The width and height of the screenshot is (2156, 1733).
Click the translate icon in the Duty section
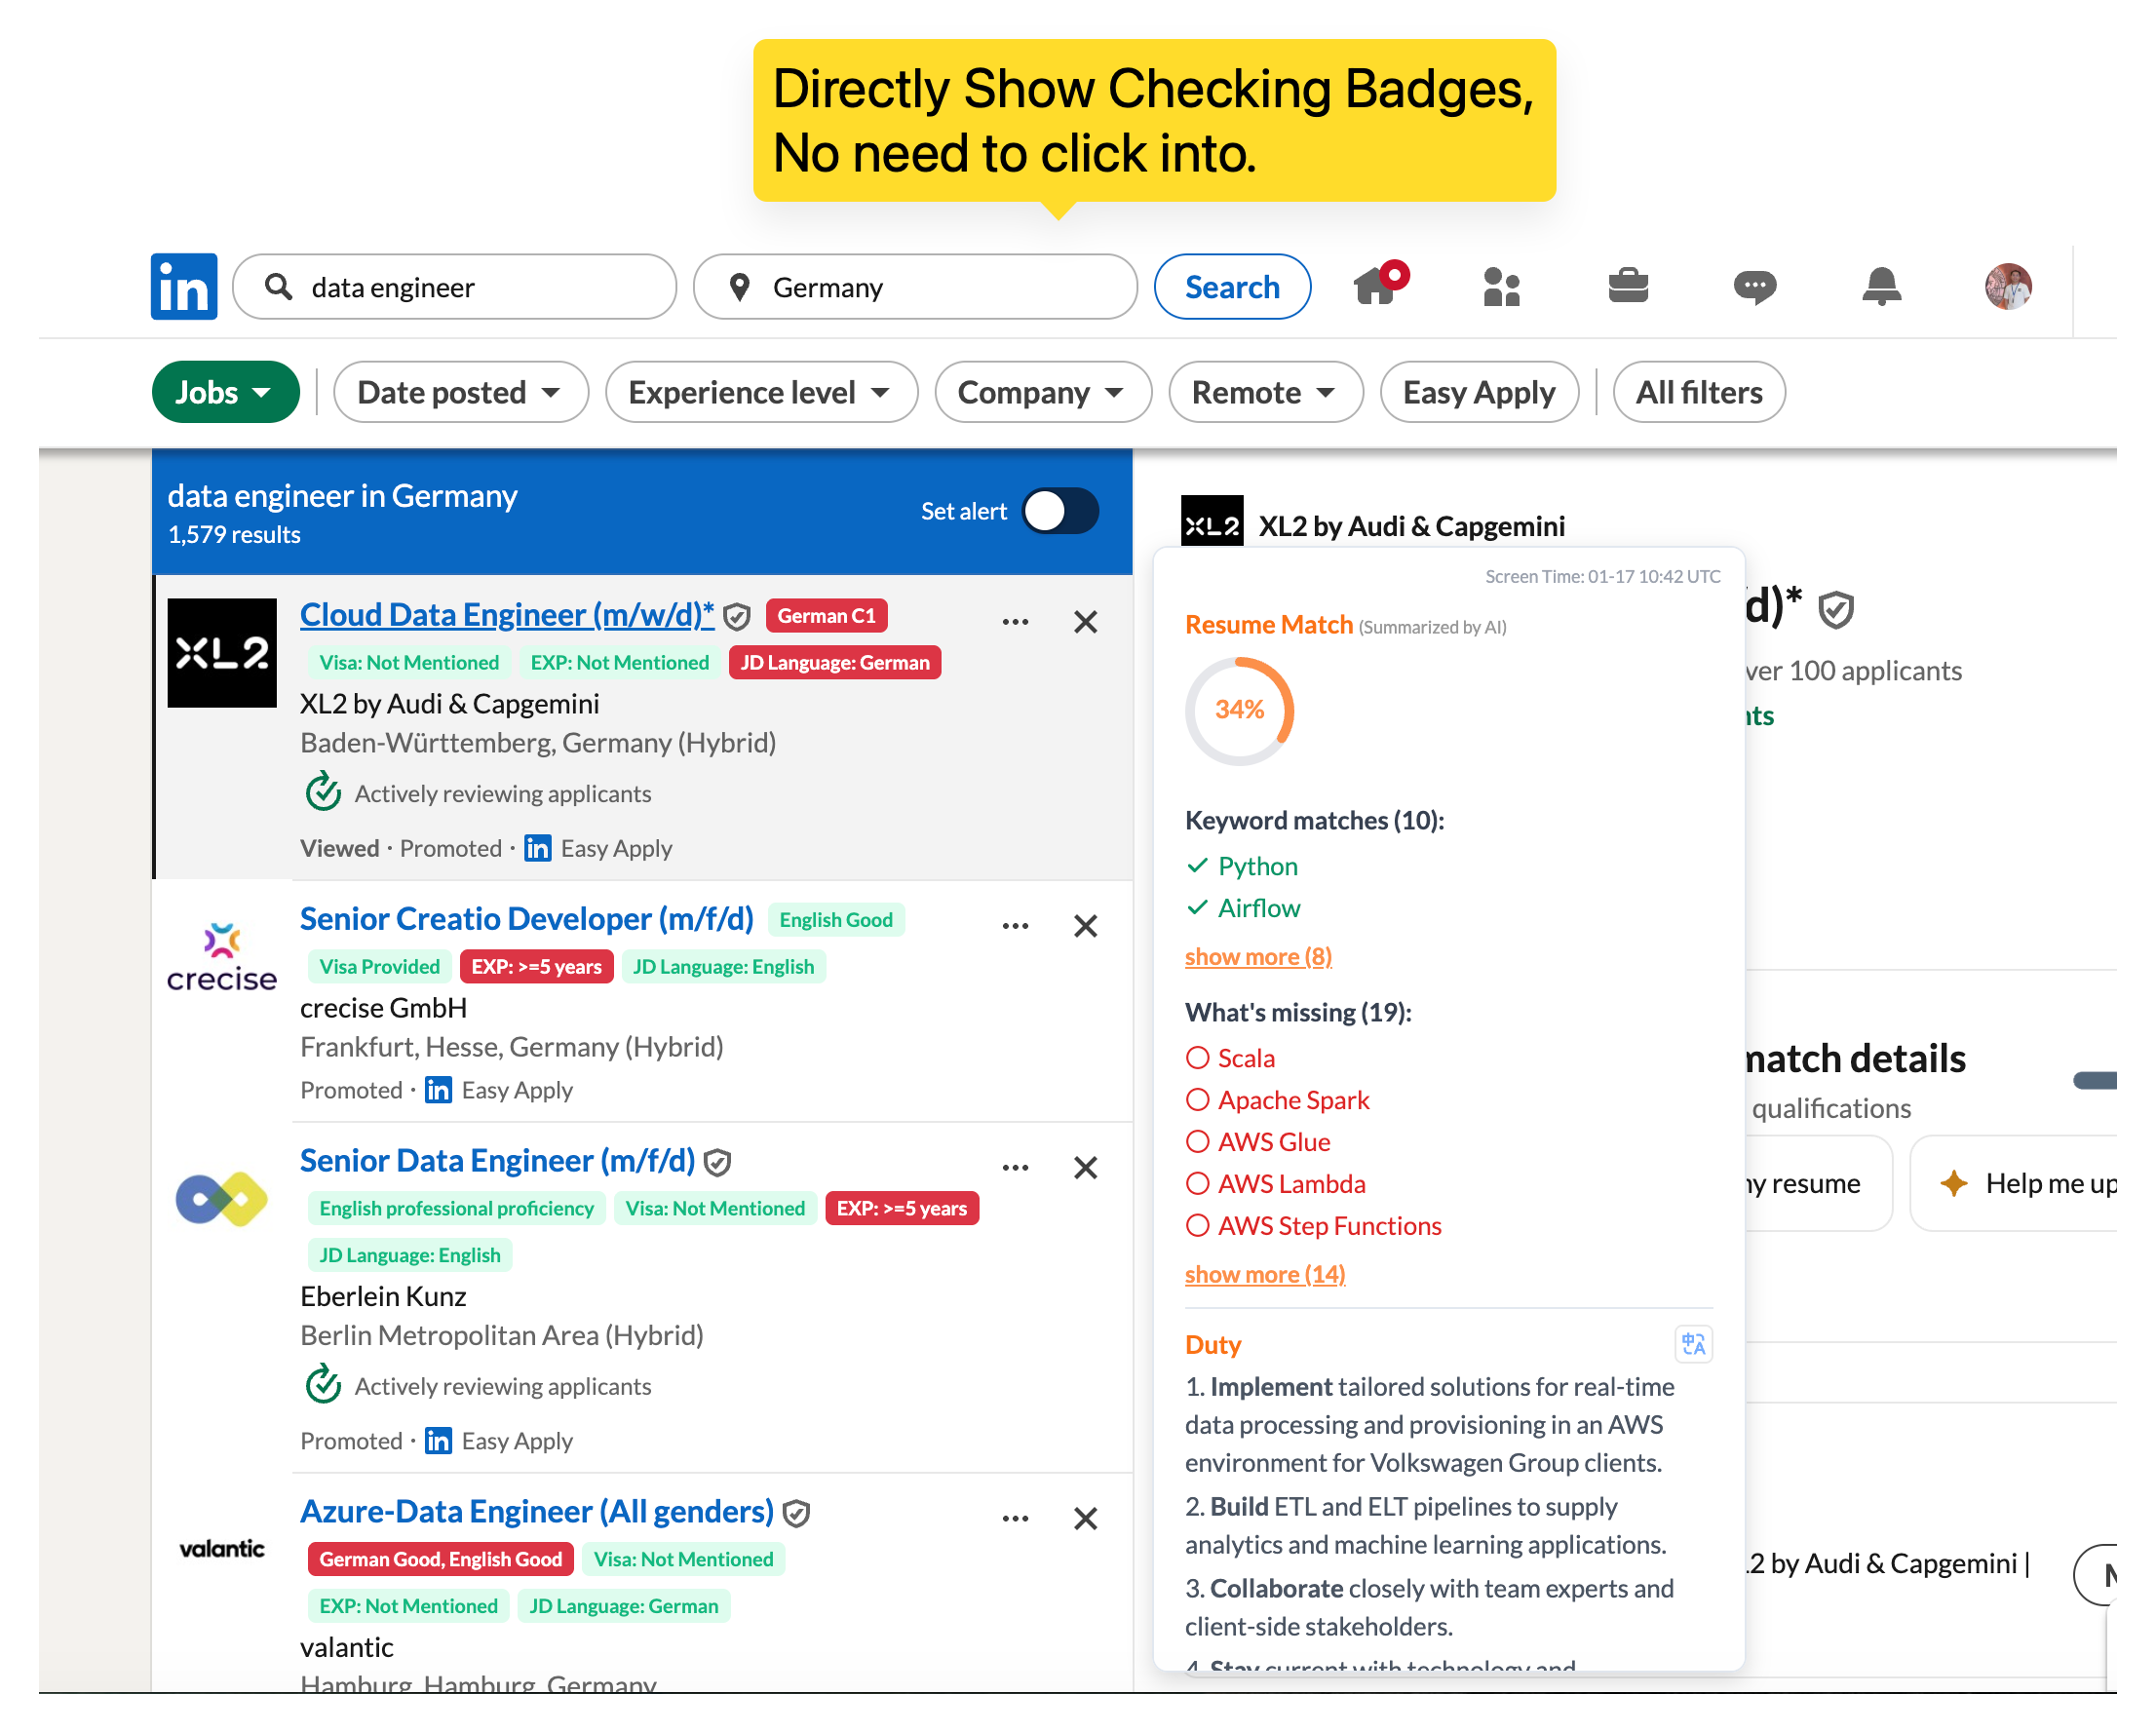1694,1344
